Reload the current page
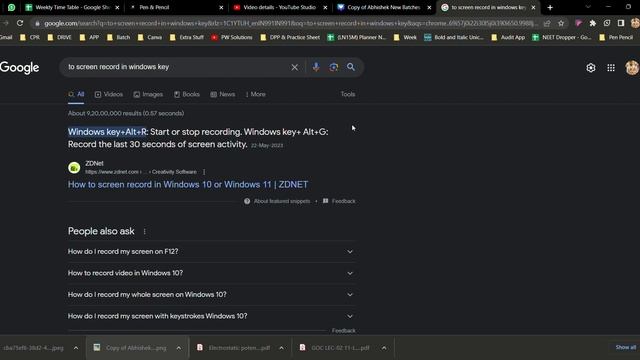This screenshot has height=360, width=640. point(20,23)
